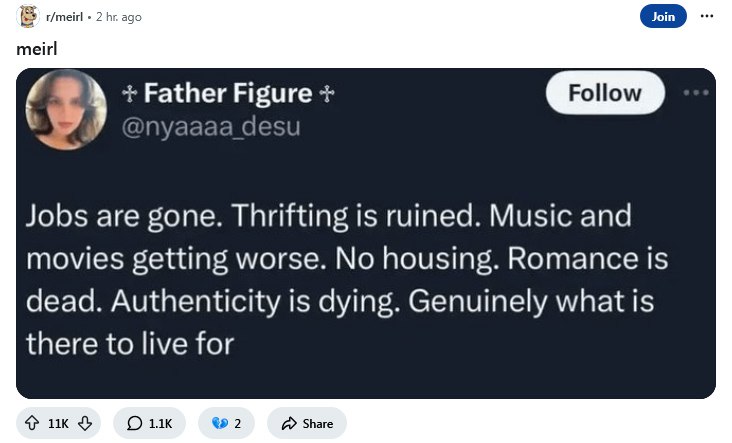Open the post title meirl

coord(37,49)
